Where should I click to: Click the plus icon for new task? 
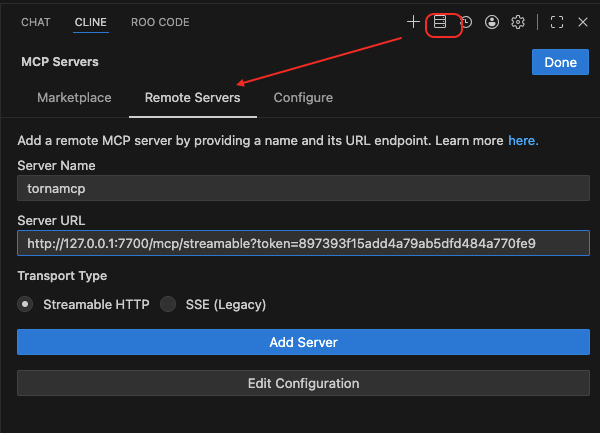[x=413, y=22]
